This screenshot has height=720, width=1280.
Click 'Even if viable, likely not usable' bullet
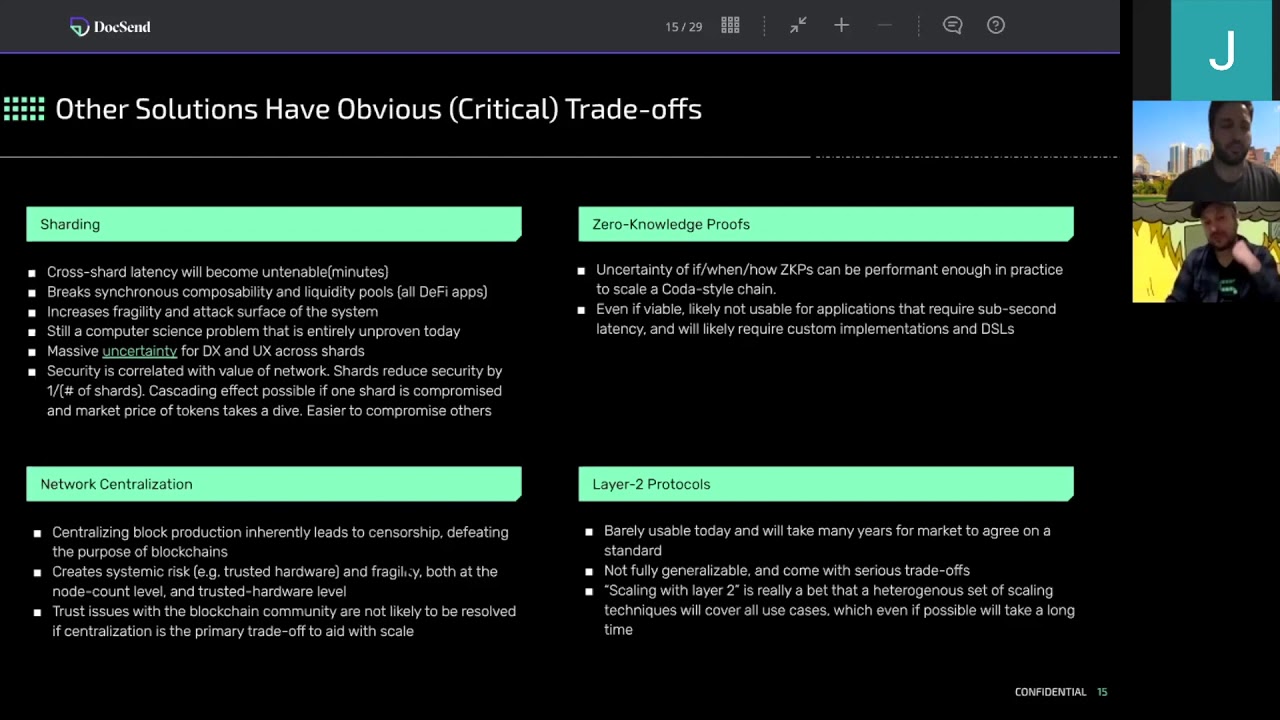point(826,319)
